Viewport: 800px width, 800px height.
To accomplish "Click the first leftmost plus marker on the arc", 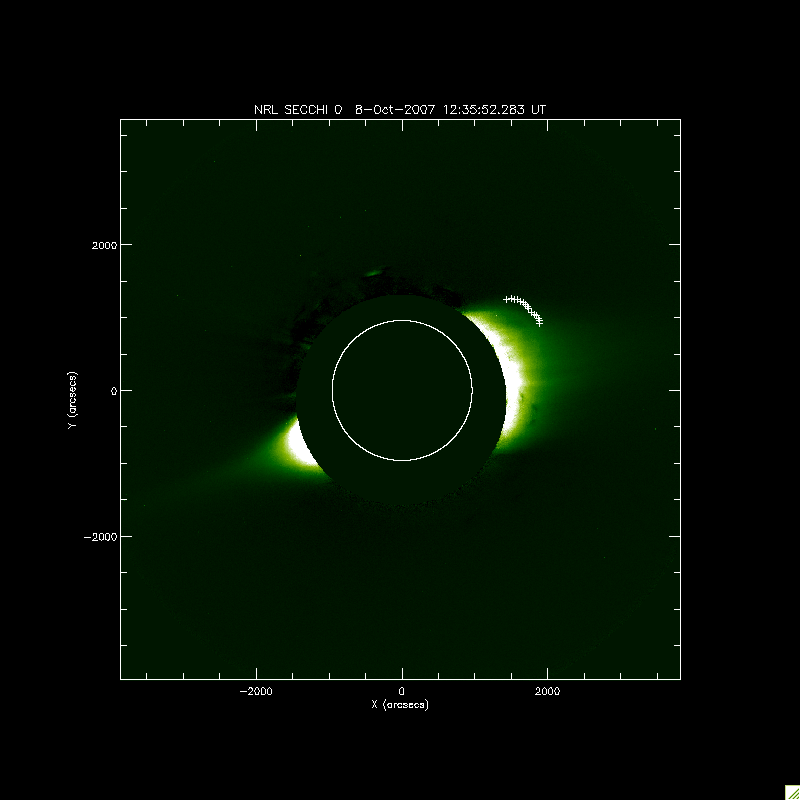I will (x=506, y=299).
